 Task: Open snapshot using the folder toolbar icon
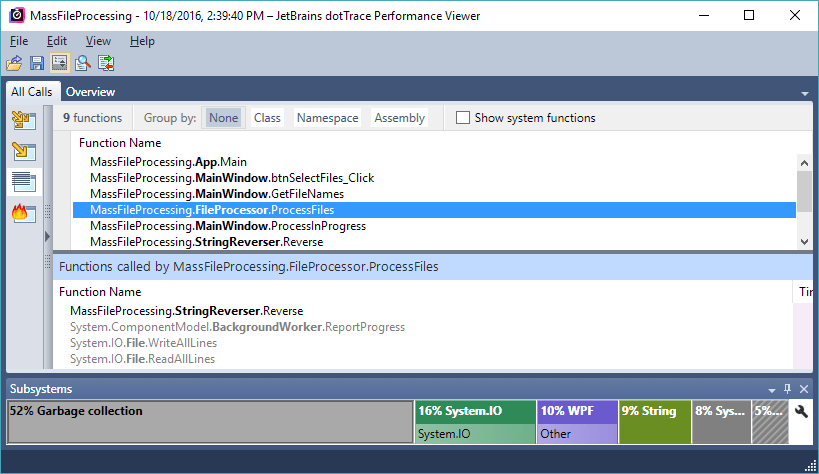(14, 63)
